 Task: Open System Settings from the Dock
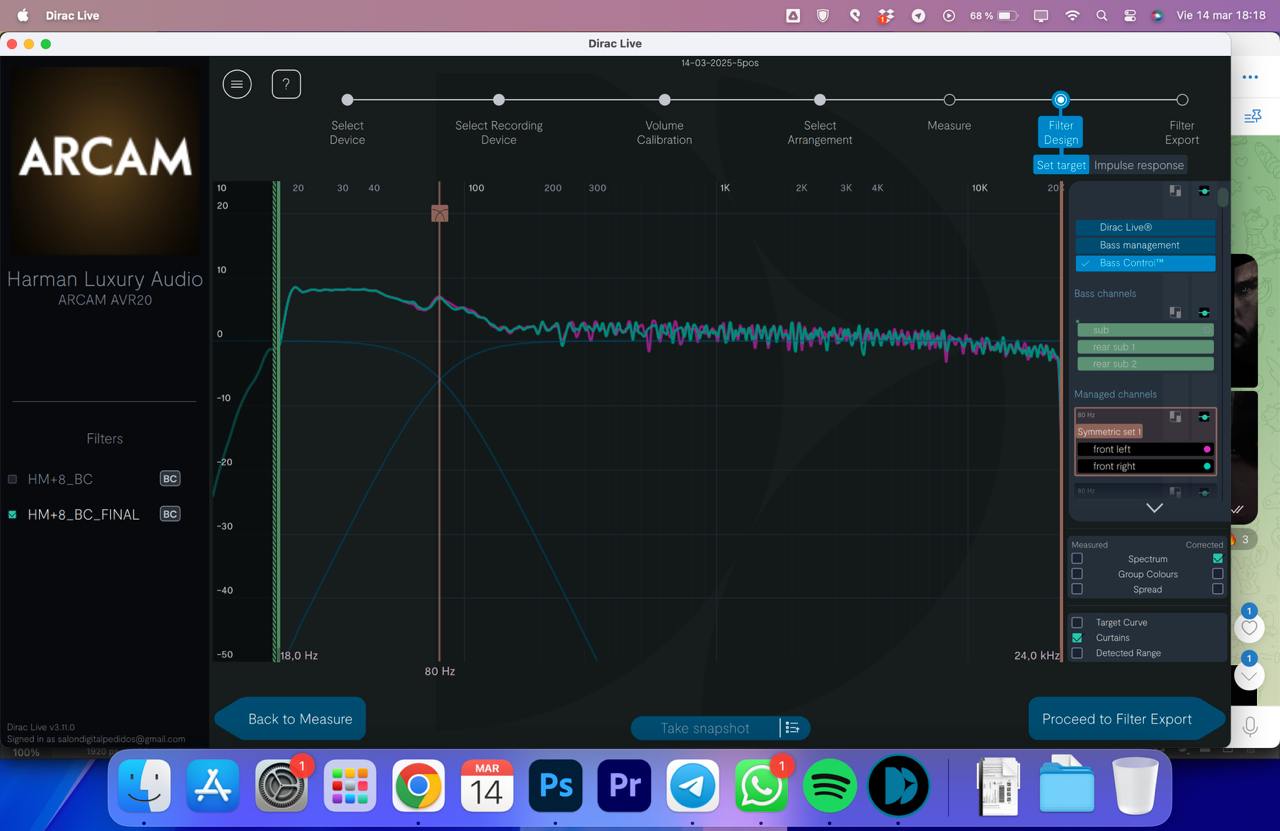281,786
